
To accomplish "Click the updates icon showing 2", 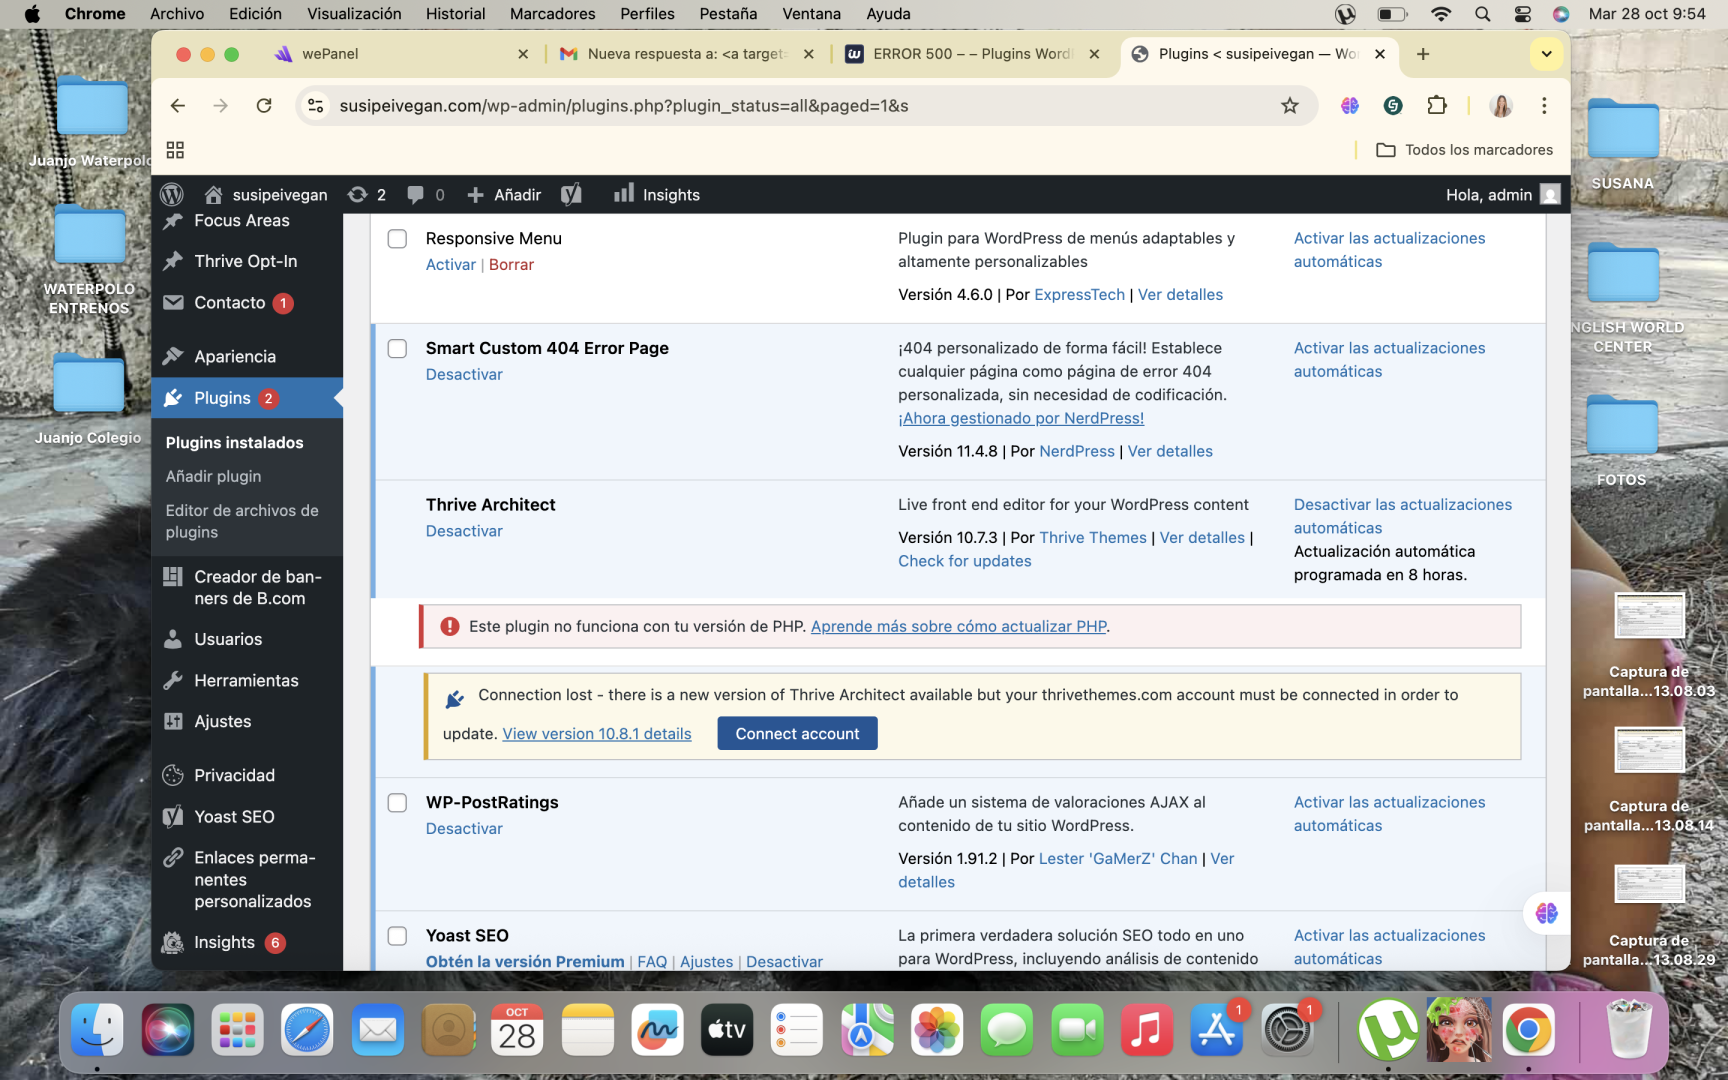I will point(366,194).
